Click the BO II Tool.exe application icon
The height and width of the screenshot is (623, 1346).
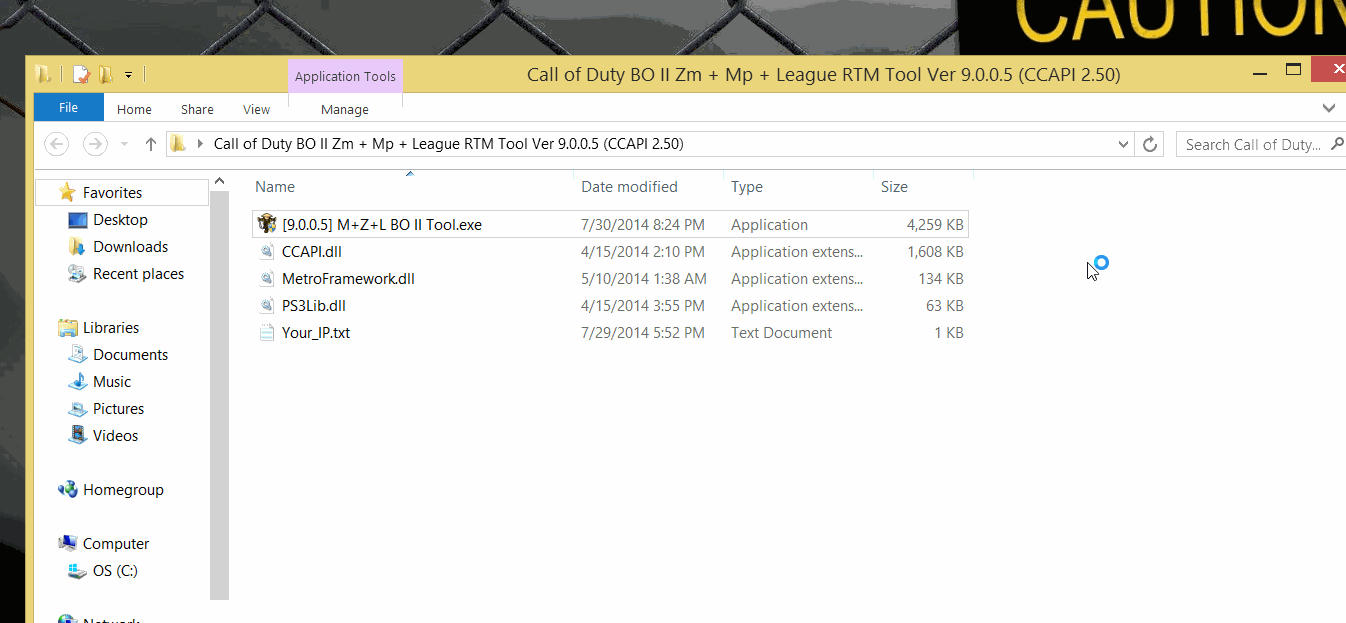coord(266,224)
